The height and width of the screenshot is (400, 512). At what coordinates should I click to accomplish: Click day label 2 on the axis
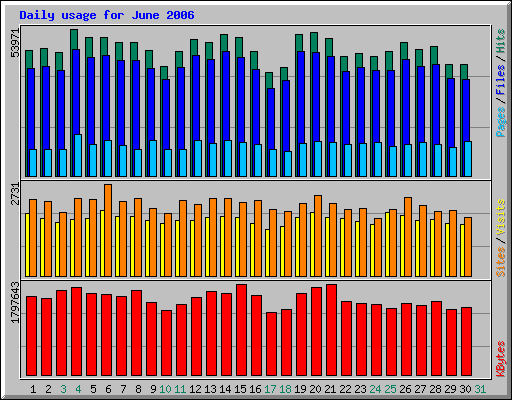[x=48, y=389]
